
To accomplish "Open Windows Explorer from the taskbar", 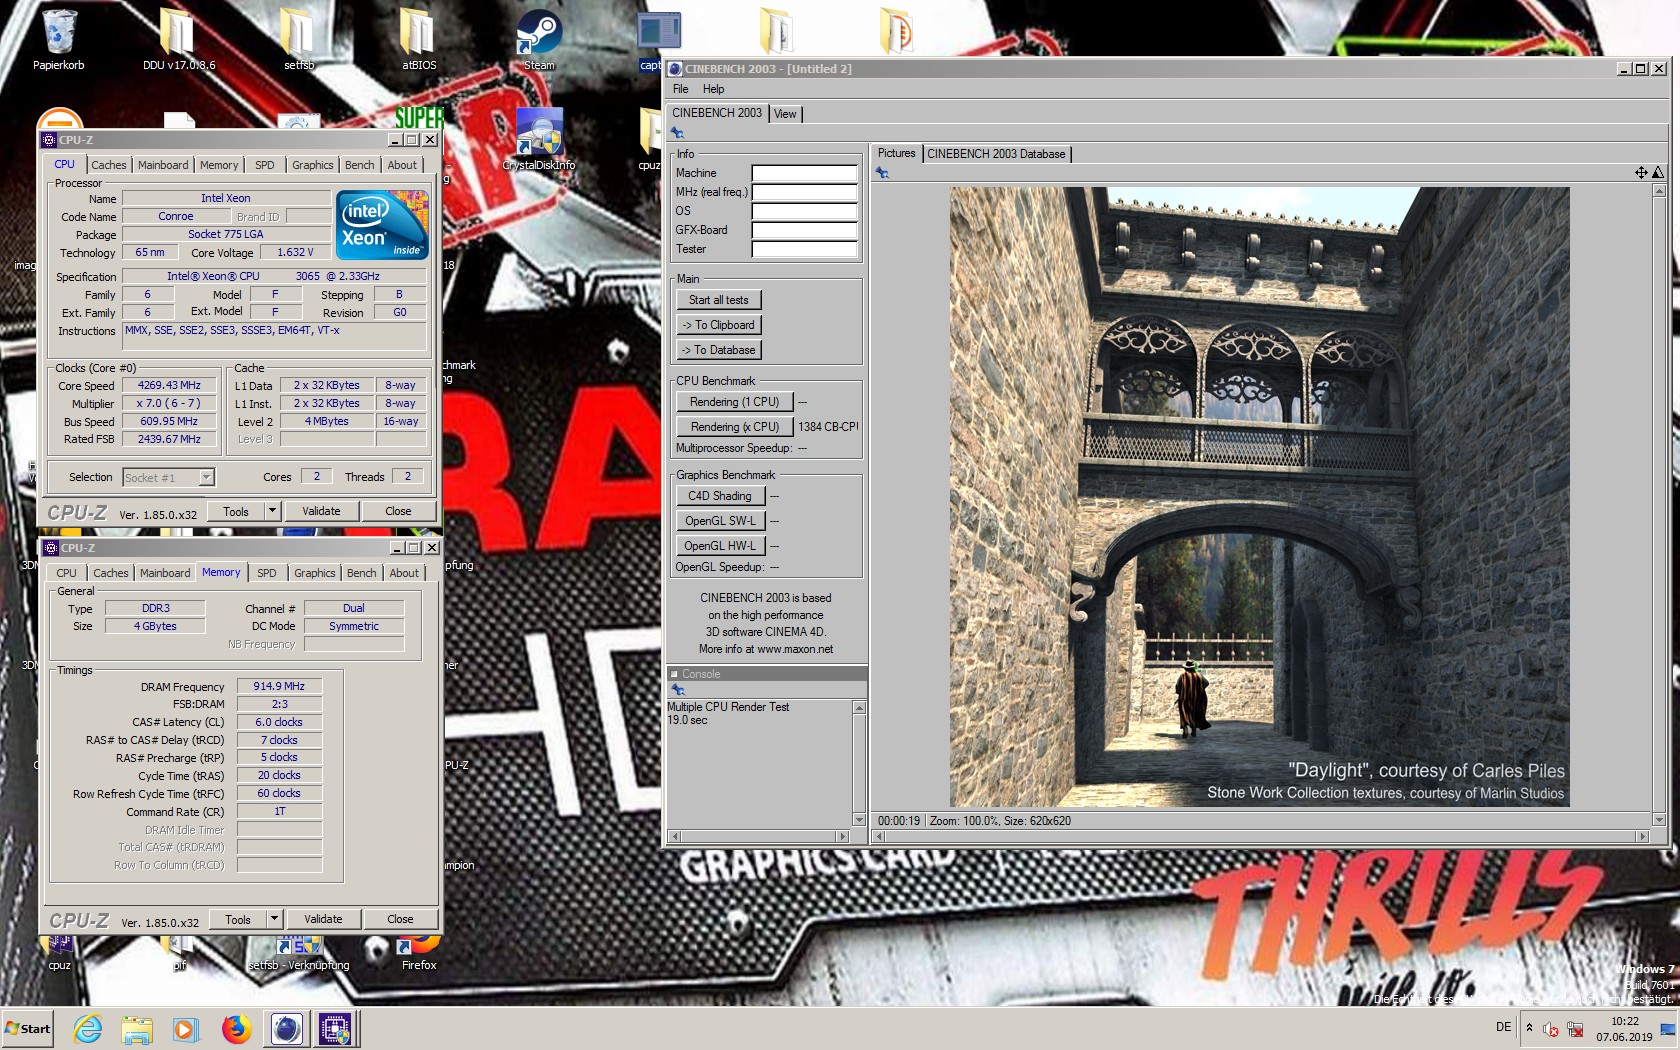I will pos(137,1029).
